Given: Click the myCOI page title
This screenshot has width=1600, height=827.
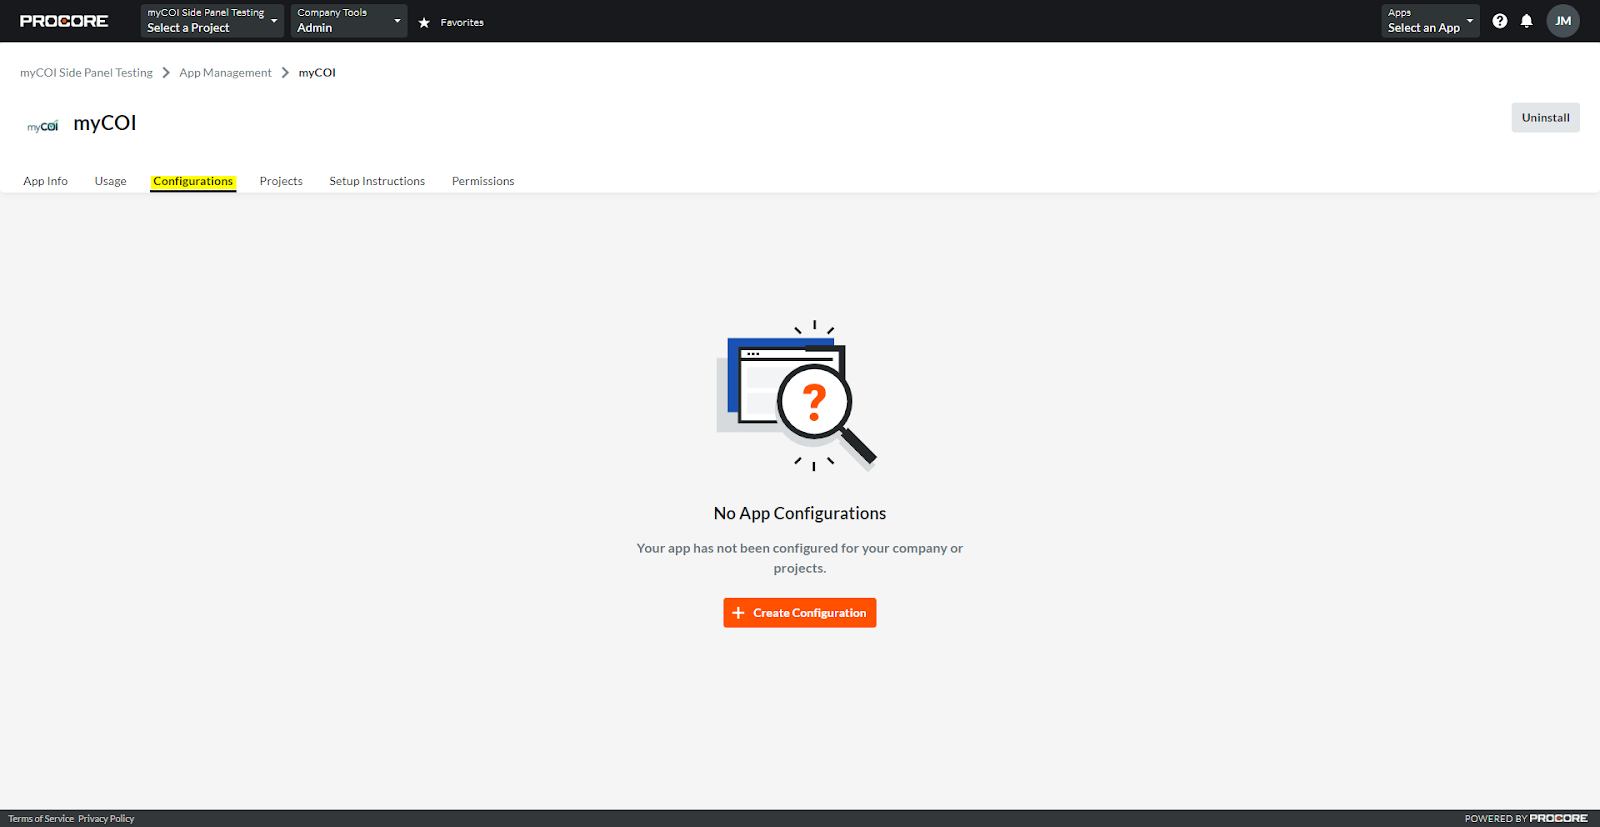Looking at the screenshot, I should pyautogui.click(x=105, y=123).
